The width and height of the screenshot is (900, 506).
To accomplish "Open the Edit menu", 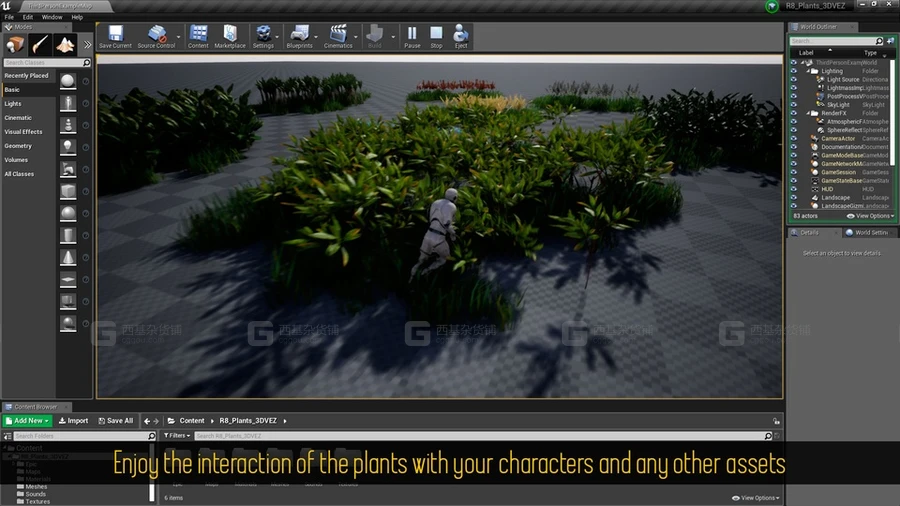I will pyautogui.click(x=28, y=17).
